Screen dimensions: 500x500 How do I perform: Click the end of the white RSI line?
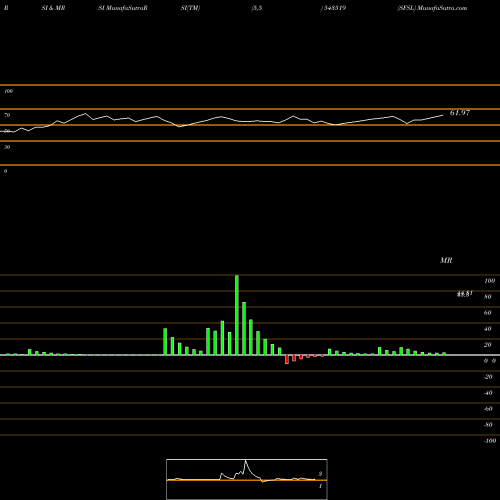443,115
